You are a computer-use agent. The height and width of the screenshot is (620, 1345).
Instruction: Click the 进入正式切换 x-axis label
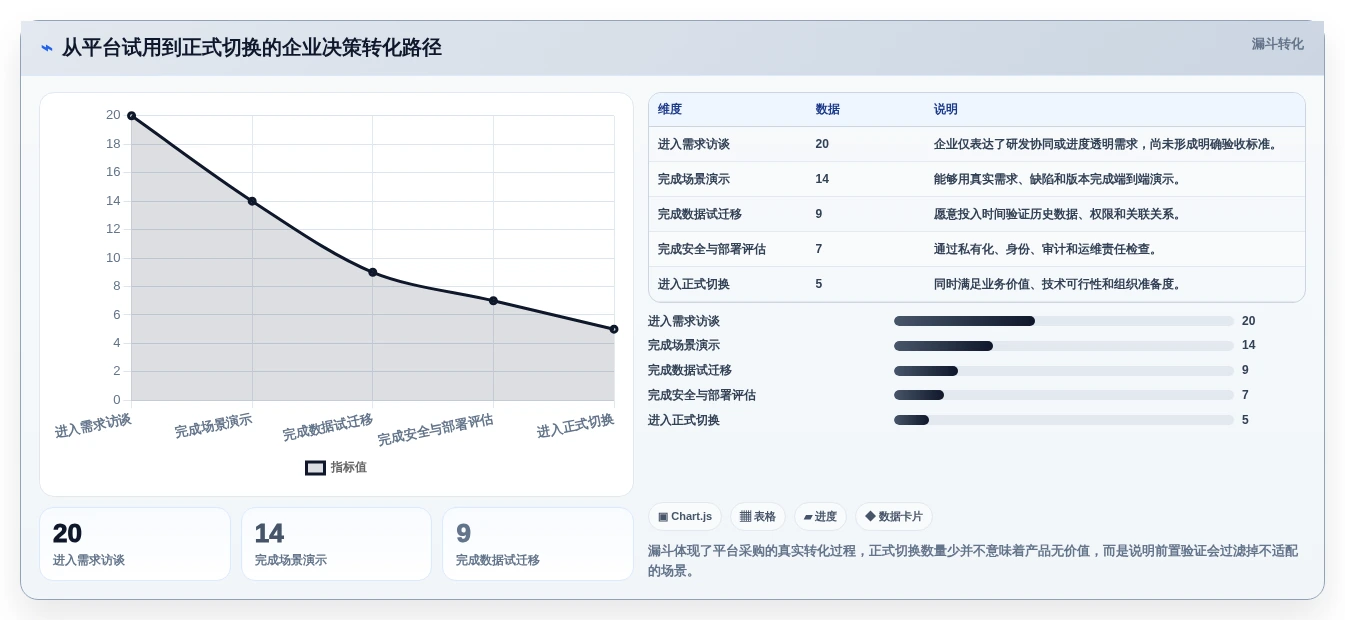pyautogui.click(x=575, y=426)
